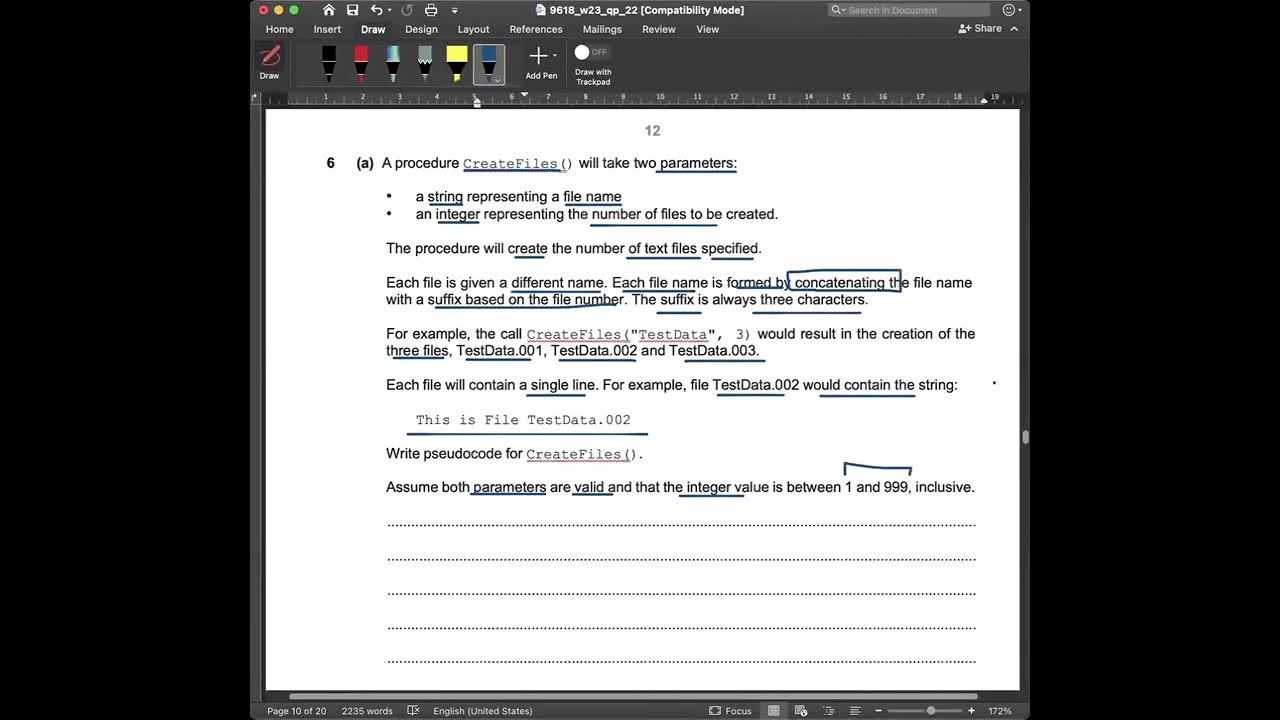1280x720 pixels.
Task: Click the zoom out minus button
Action: click(878, 711)
